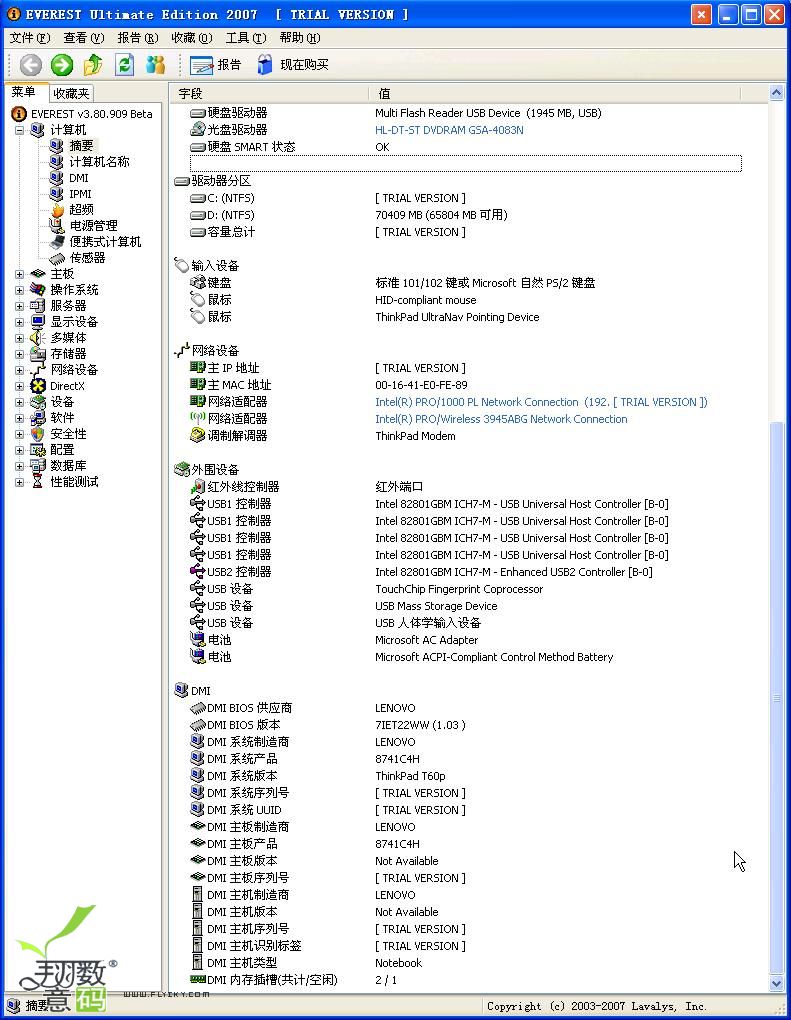Select the ThinkPad UltraNav Pointing Device text

(x=457, y=317)
